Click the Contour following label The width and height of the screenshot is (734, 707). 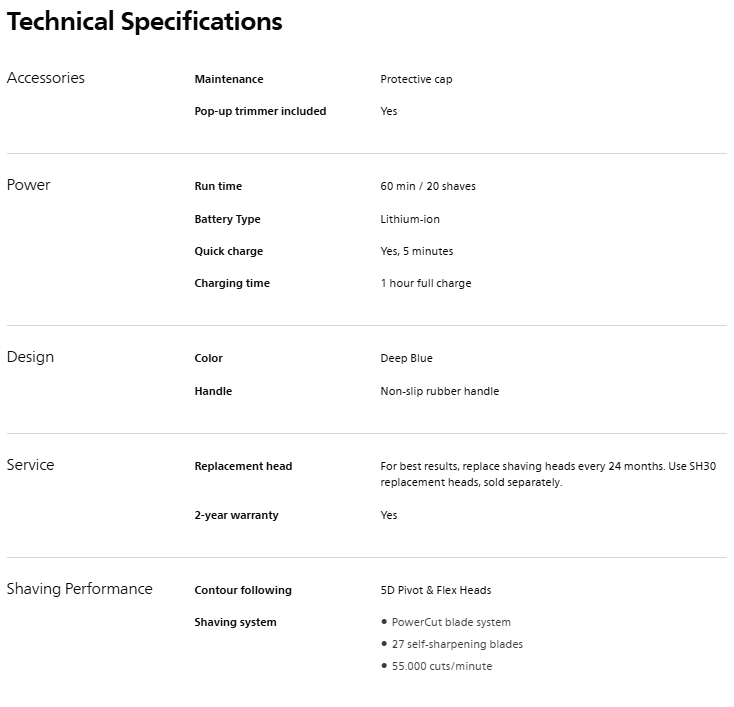[x=243, y=590]
